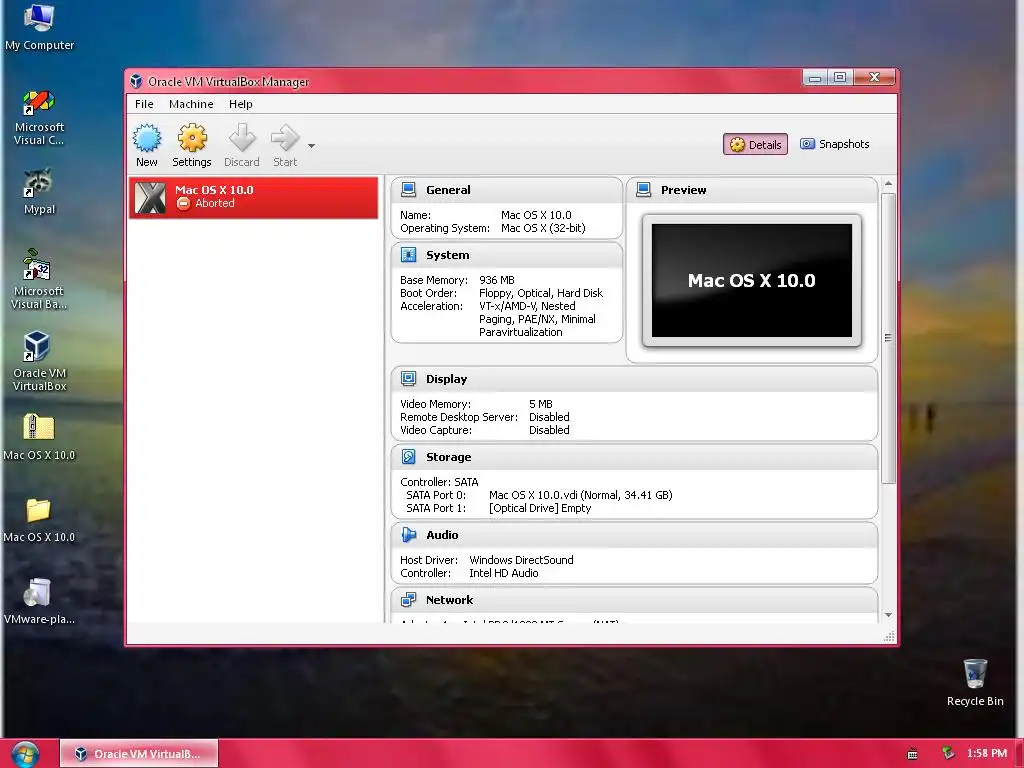Viewport: 1024px width, 768px height.
Task: Open the File menu
Action: coord(144,104)
